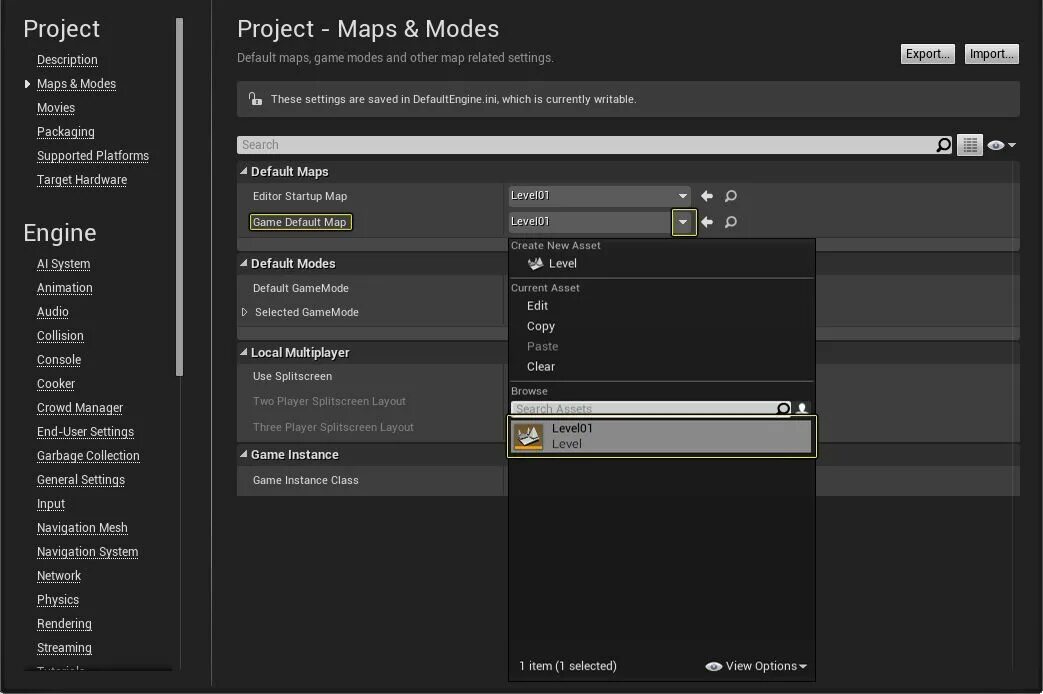This screenshot has height=694, width=1043.
Task: Open the Supported Platforms settings link
Action: pos(93,156)
